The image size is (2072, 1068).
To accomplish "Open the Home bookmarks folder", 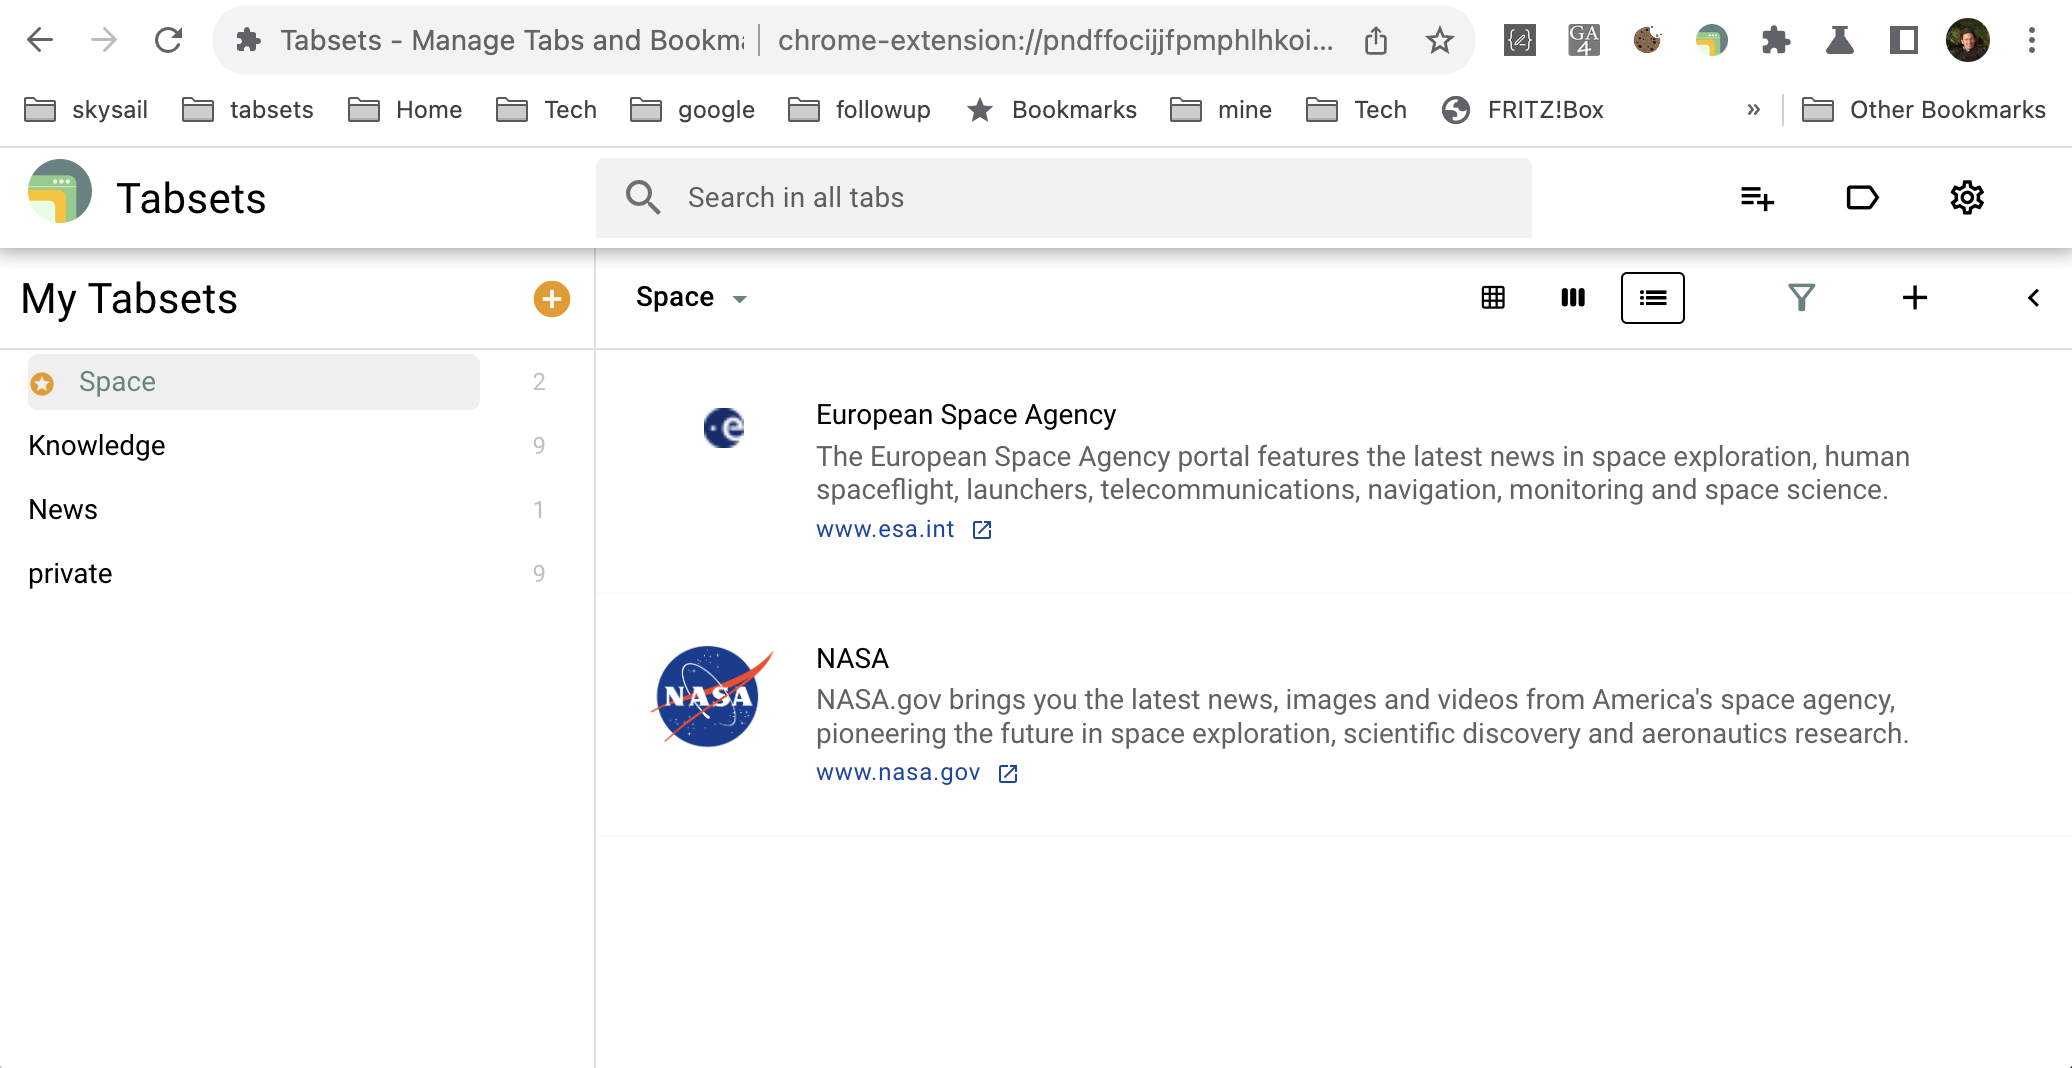I will click(405, 110).
